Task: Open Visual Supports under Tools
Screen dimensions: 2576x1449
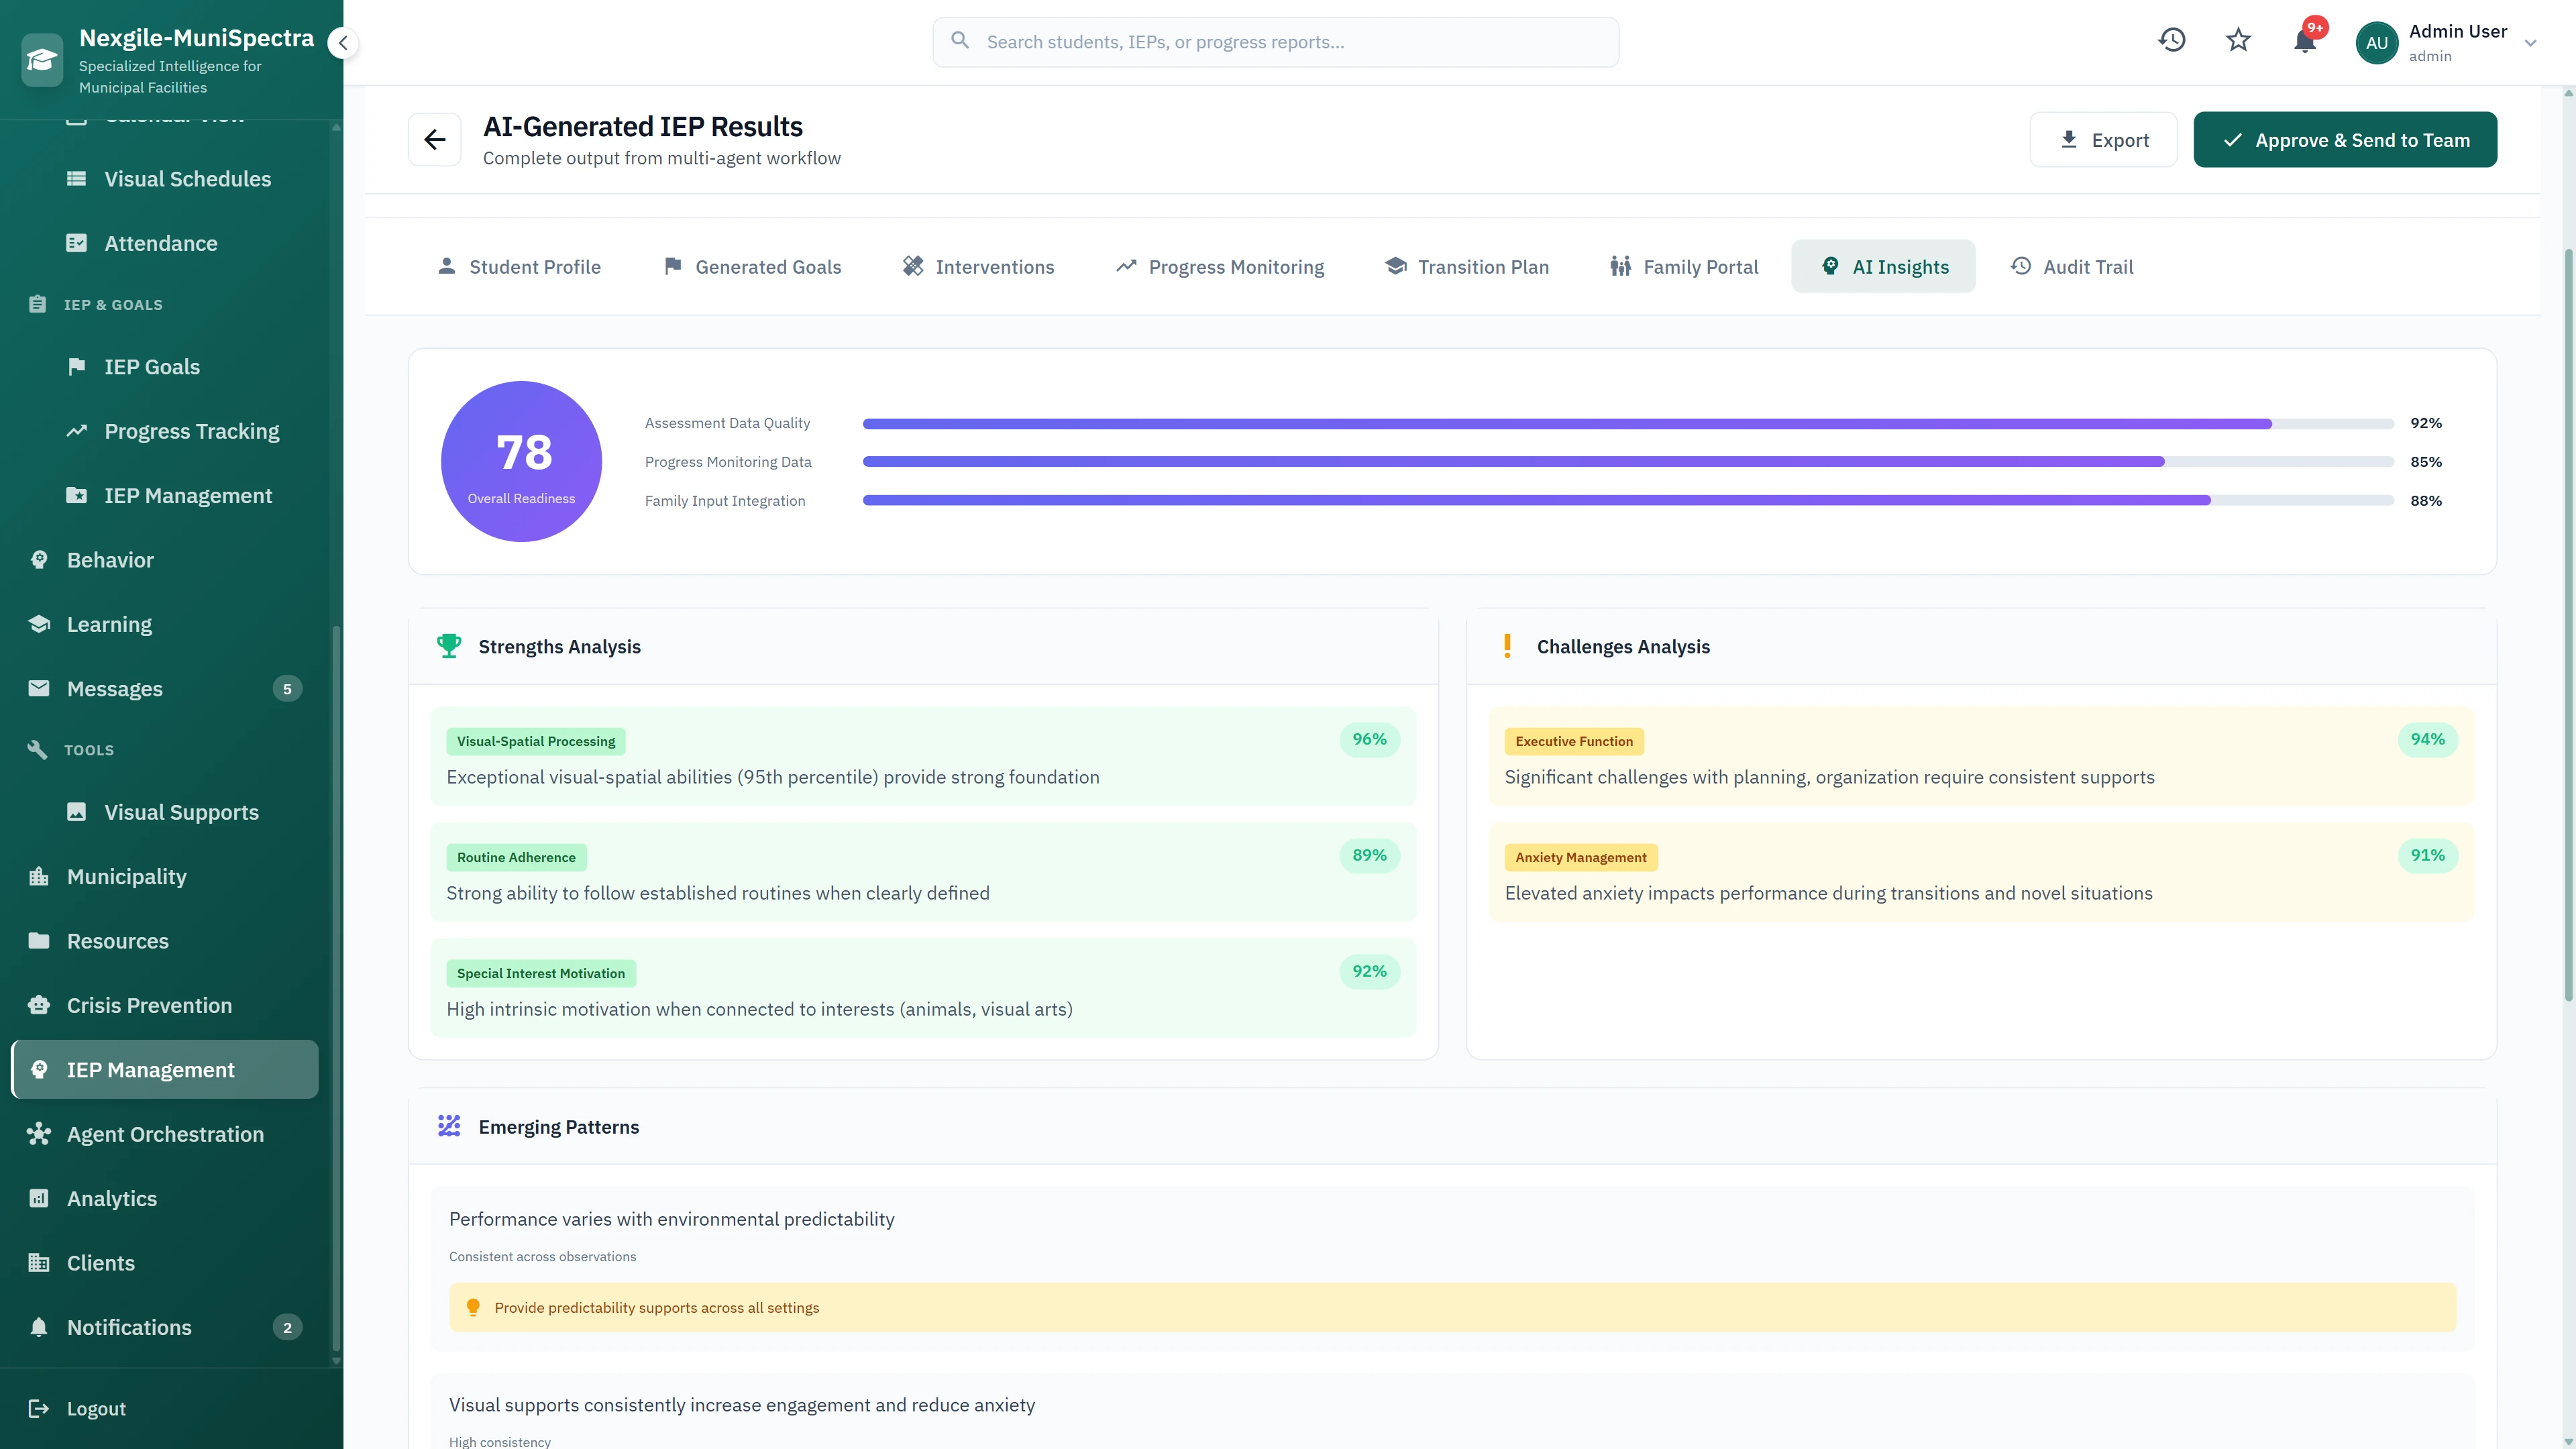Action: tap(181, 812)
